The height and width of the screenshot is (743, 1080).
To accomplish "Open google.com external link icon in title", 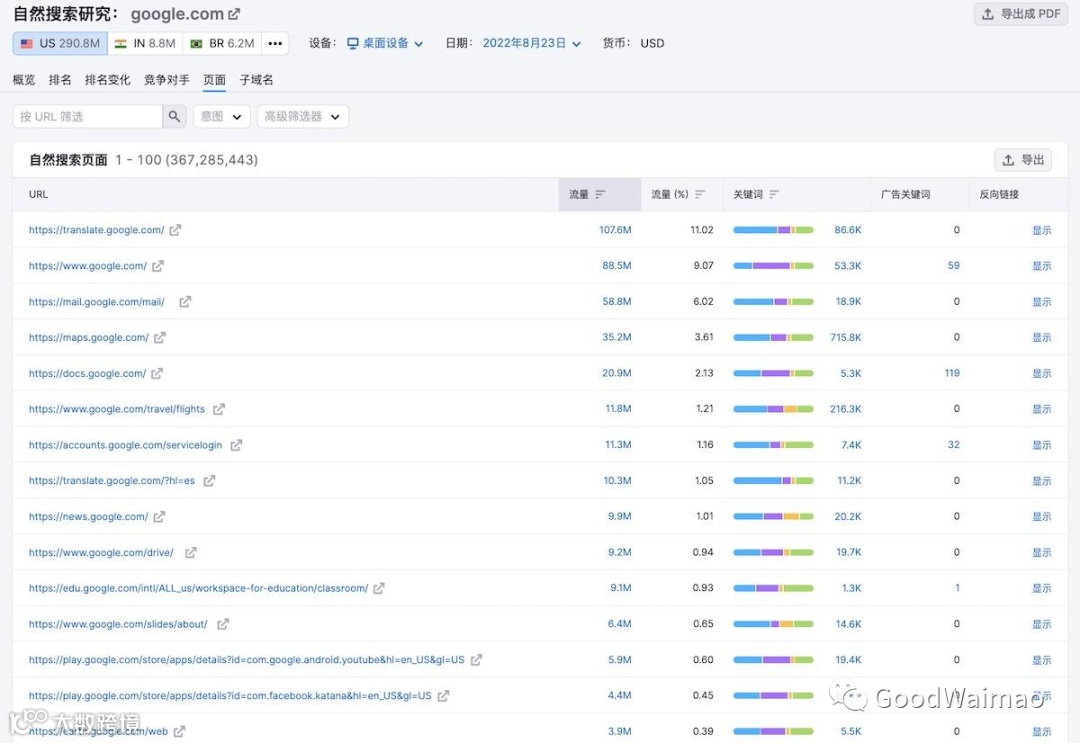I will (234, 14).
